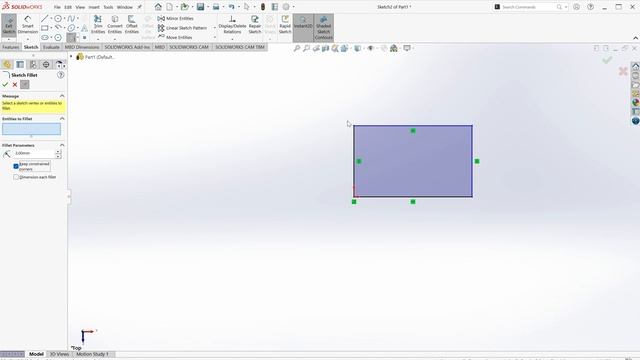Open the Tools menu

[x=108, y=7]
